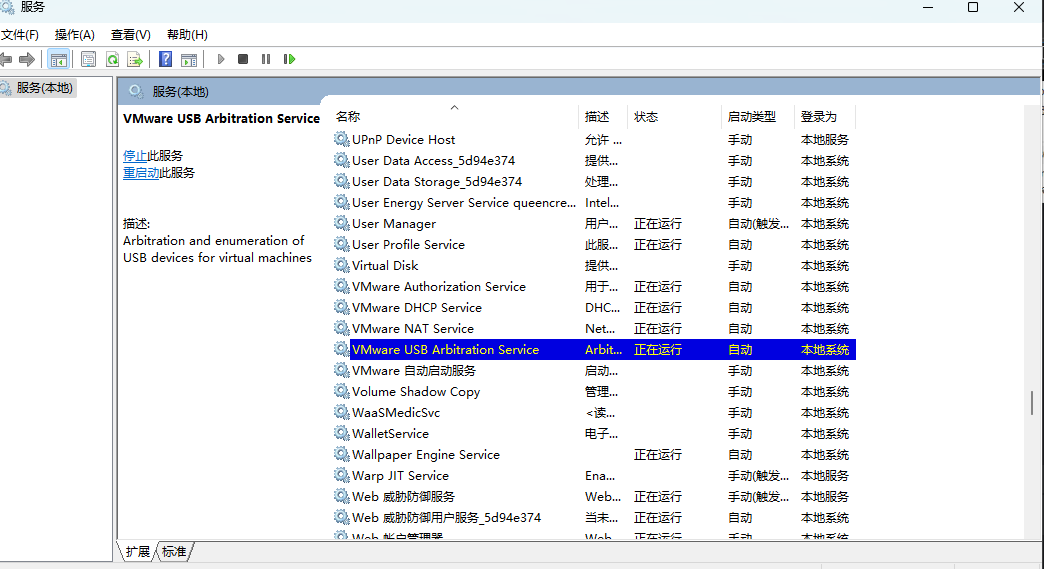Select the User Manager service name
Viewport: 1044px width, 569px height.
(394, 224)
